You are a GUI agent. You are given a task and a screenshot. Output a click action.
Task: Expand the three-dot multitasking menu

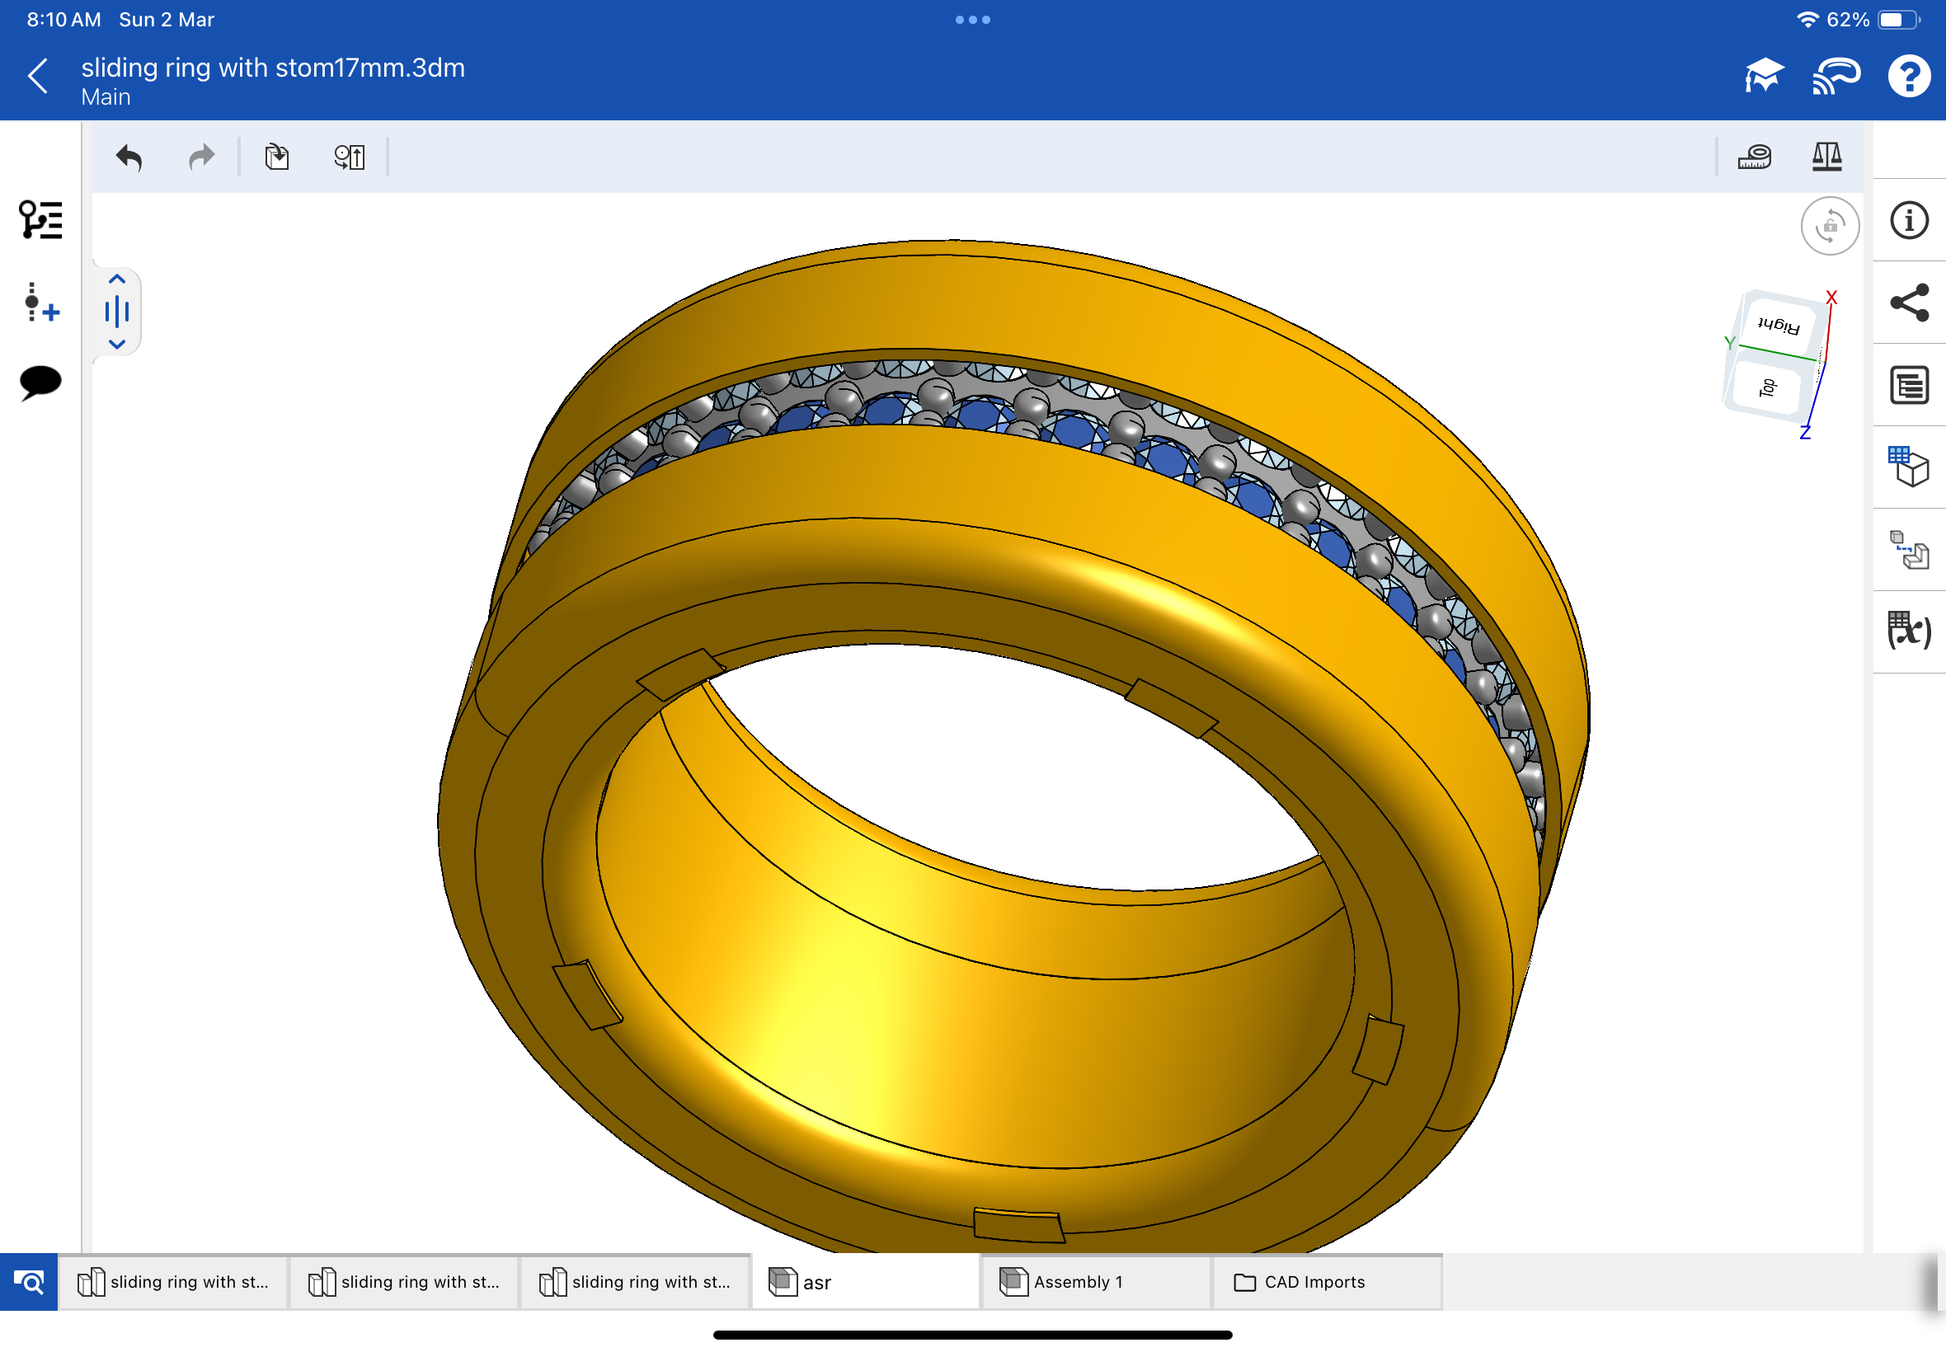click(x=972, y=20)
